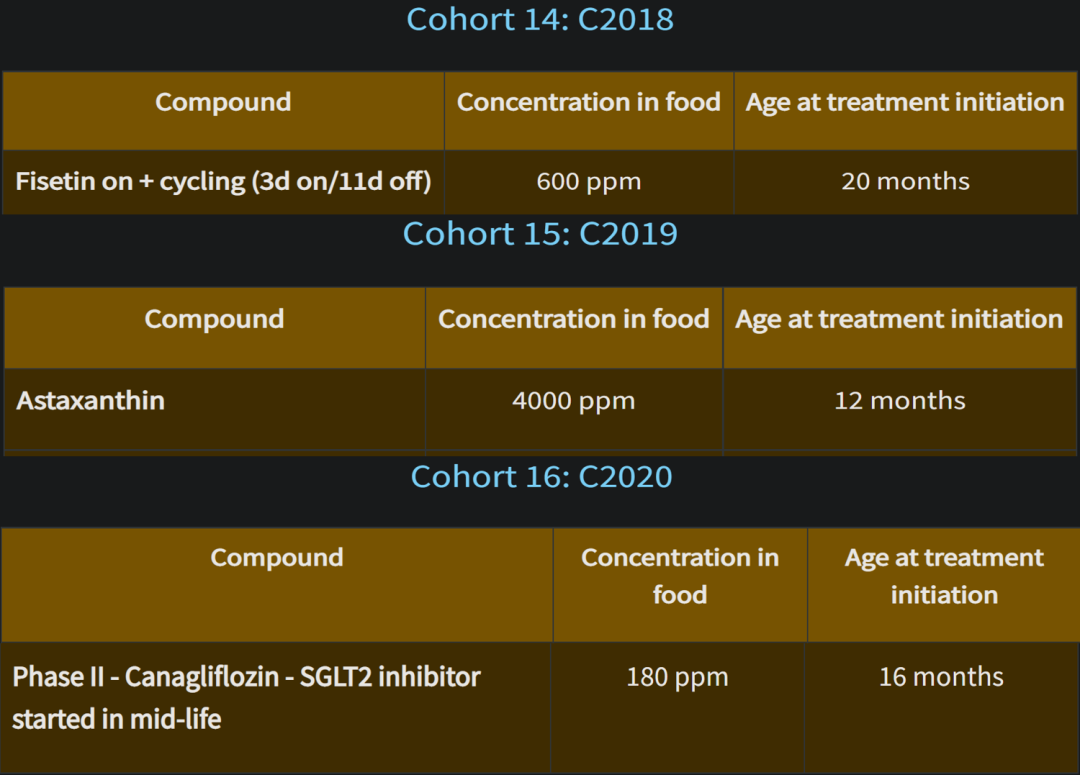This screenshot has height=775, width=1080.
Task: Click the Phase II - Canagliflozin compound cell
Action: (276, 707)
